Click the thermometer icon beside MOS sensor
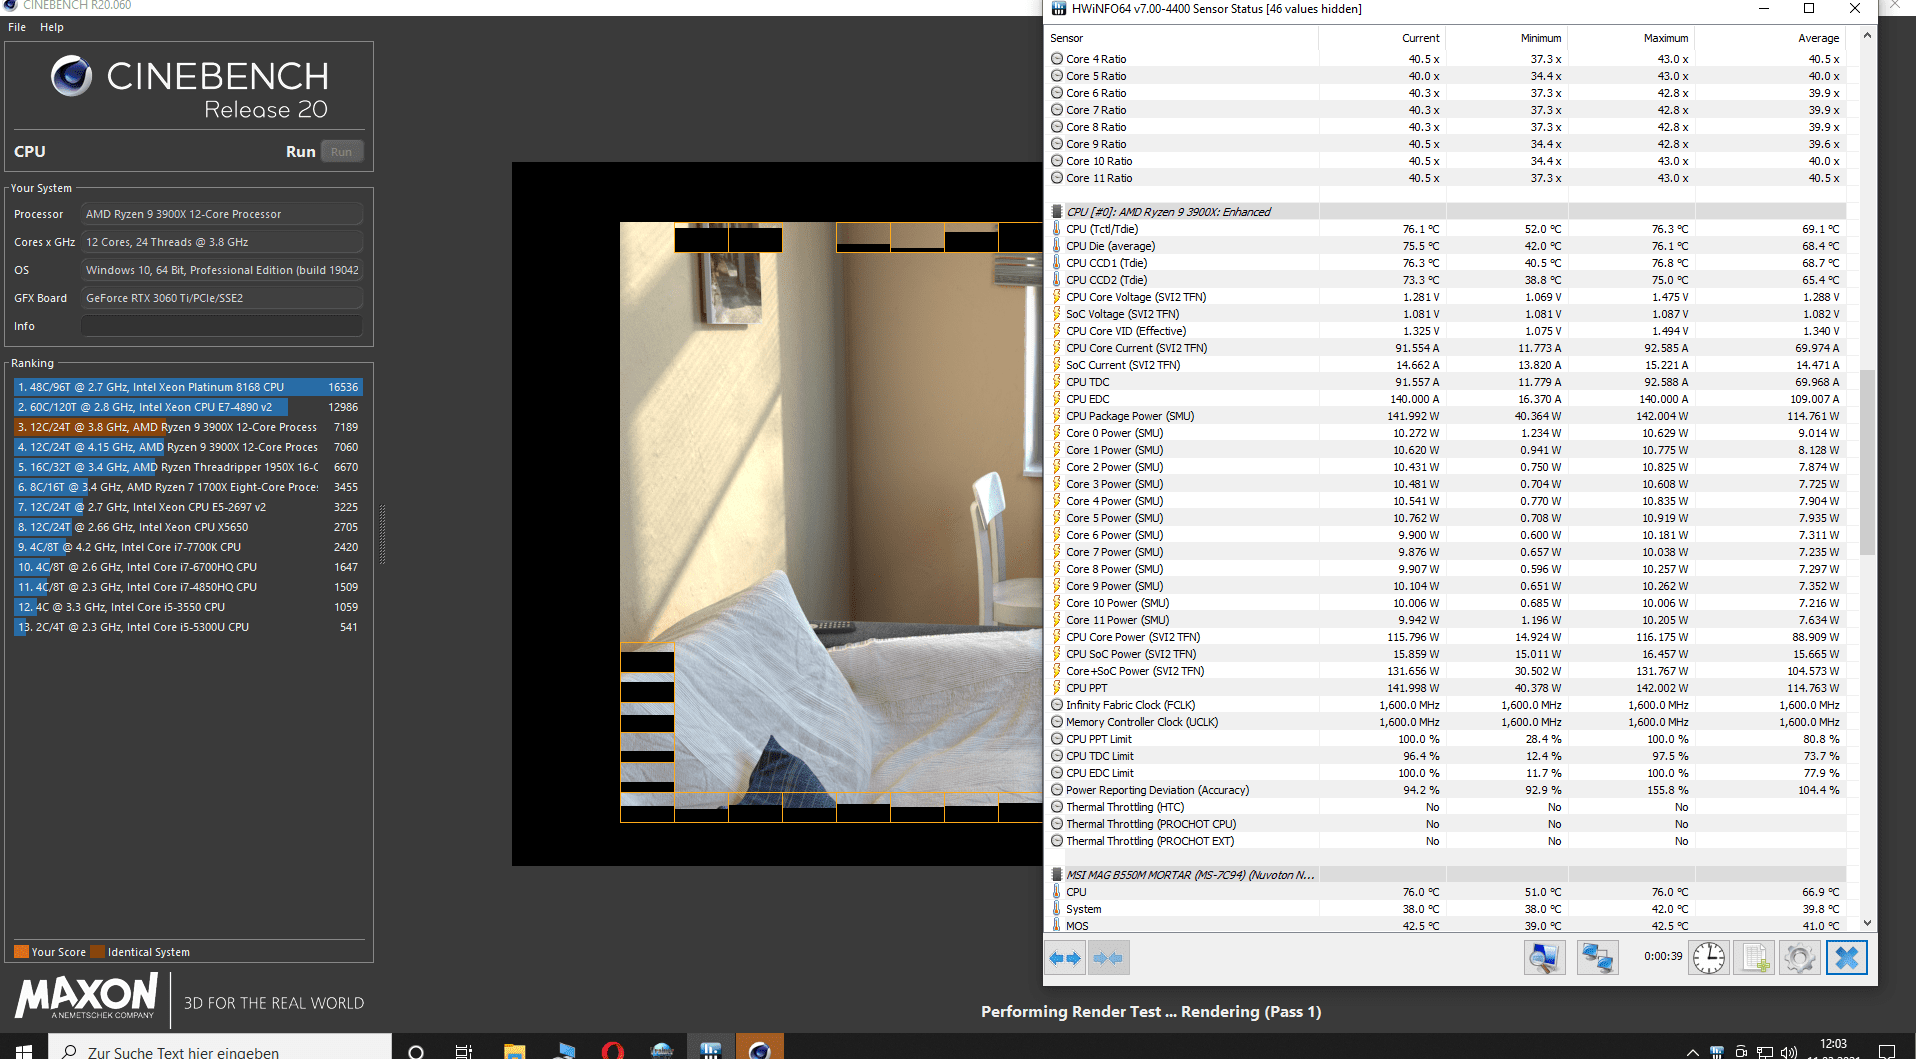The image size is (1916, 1059). (1056, 926)
